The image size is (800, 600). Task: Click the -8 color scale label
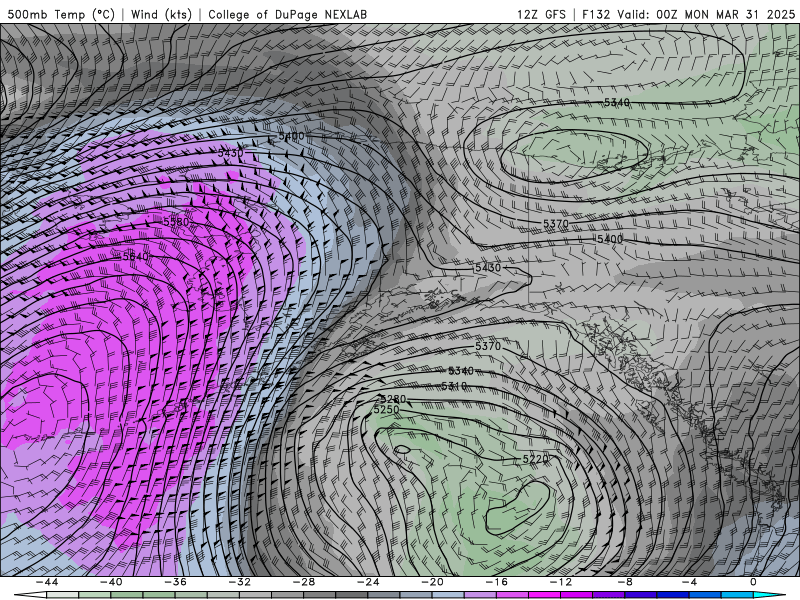pyautogui.click(x=625, y=582)
